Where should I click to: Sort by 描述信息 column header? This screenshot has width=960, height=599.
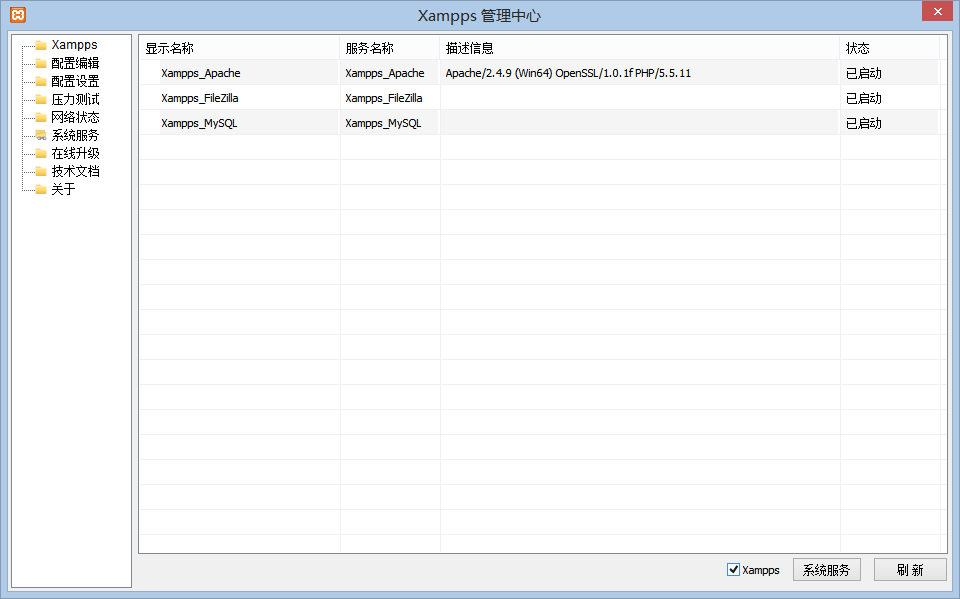coord(639,48)
